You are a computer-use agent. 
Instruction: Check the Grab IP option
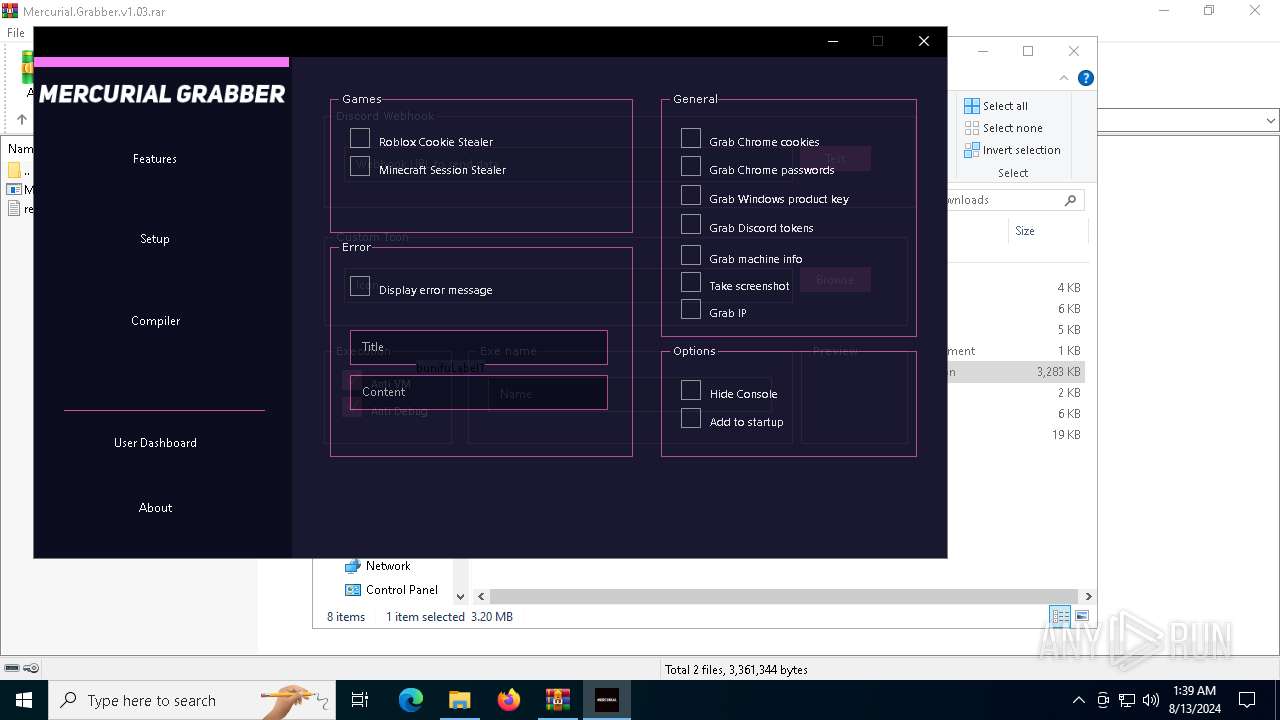(x=691, y=309)
